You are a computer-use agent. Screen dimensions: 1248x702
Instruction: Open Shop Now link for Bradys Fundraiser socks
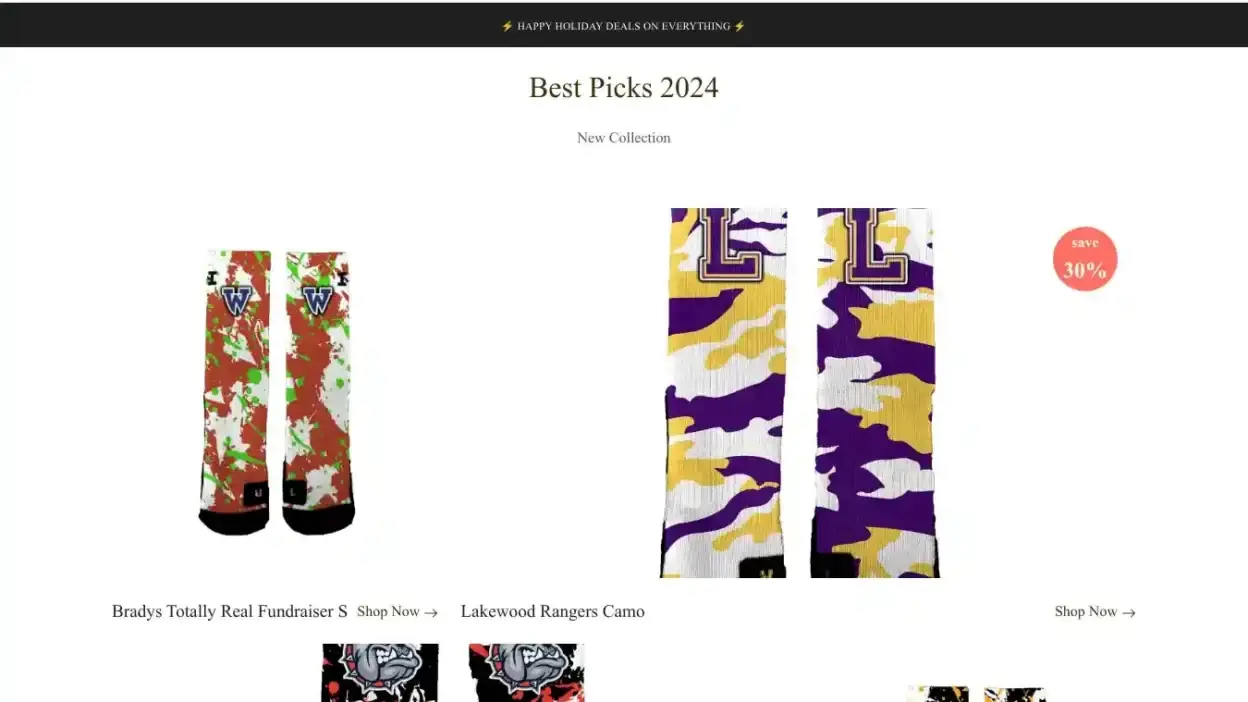(x=397, y=611)
